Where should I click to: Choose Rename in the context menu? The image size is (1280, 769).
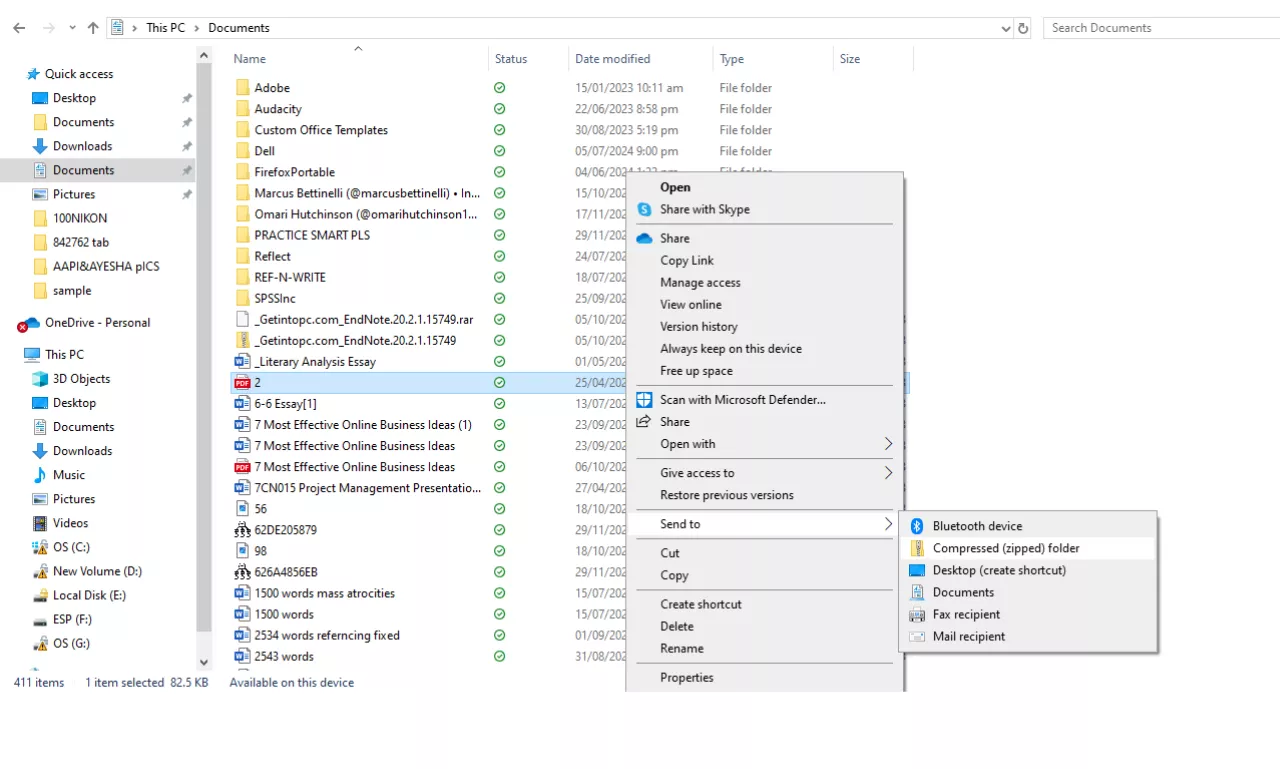(681, 648)
